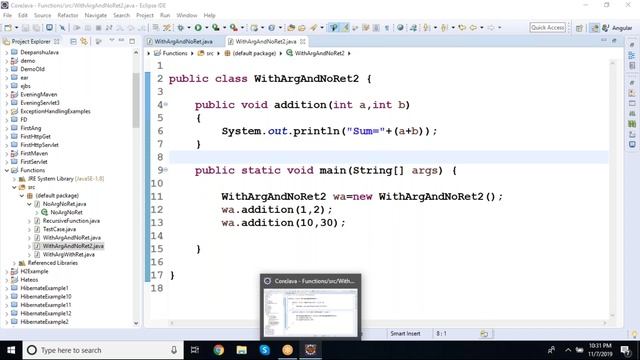Click the Open Type toolbar icon

(291, 28)
